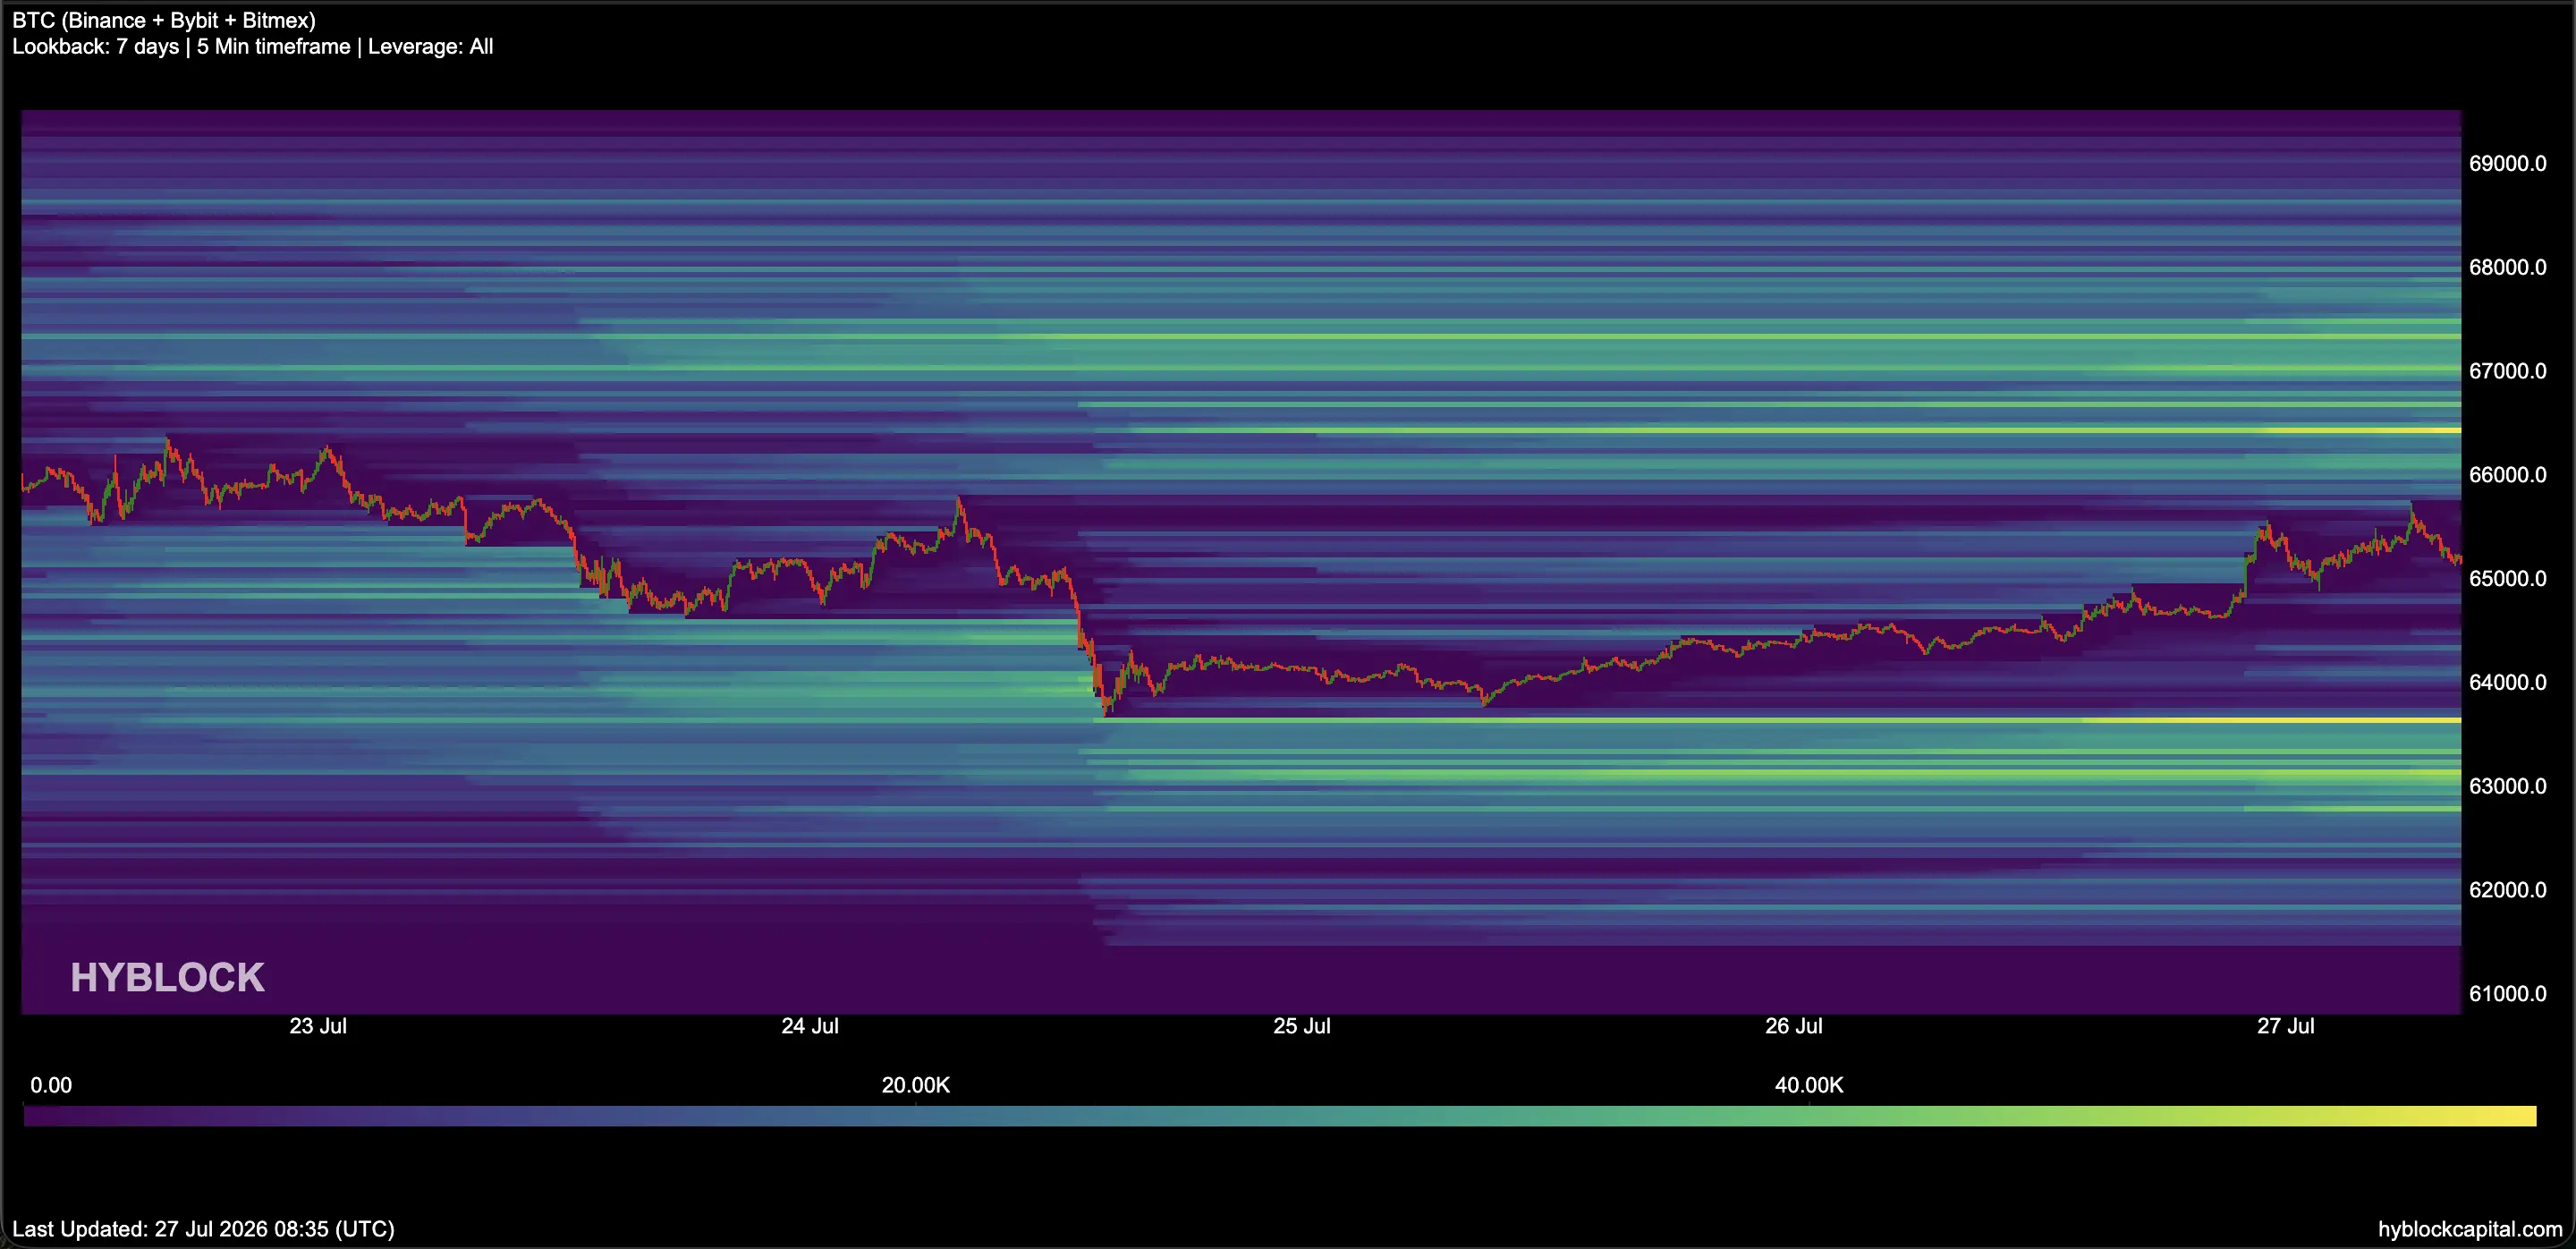Click the 63000.0 price axis label
The height and width of the screenshot is (1249, 2576).
(2507, 786)
